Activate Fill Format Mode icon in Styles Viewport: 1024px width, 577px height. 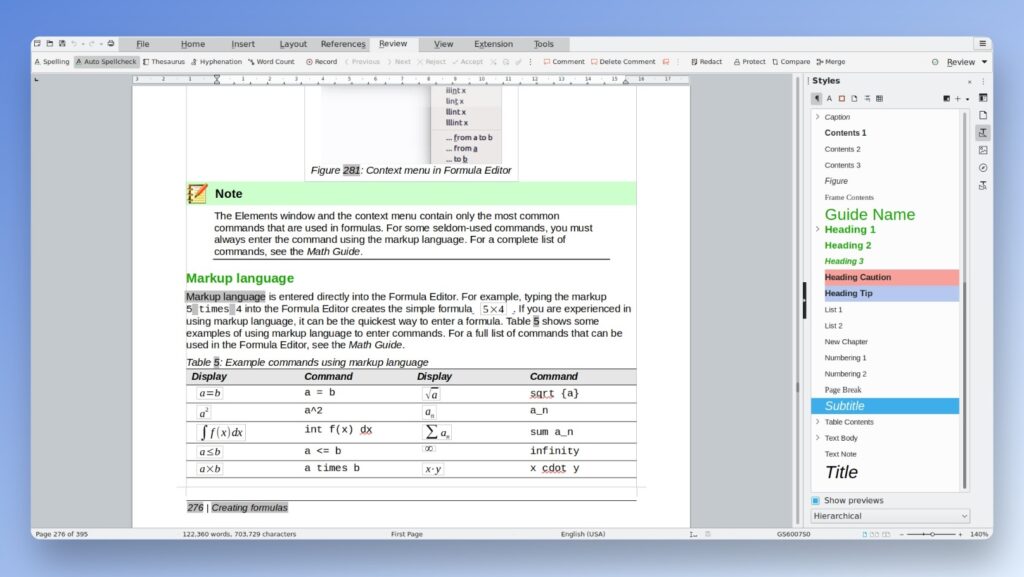pyautogui.click(x=946, y=99)
